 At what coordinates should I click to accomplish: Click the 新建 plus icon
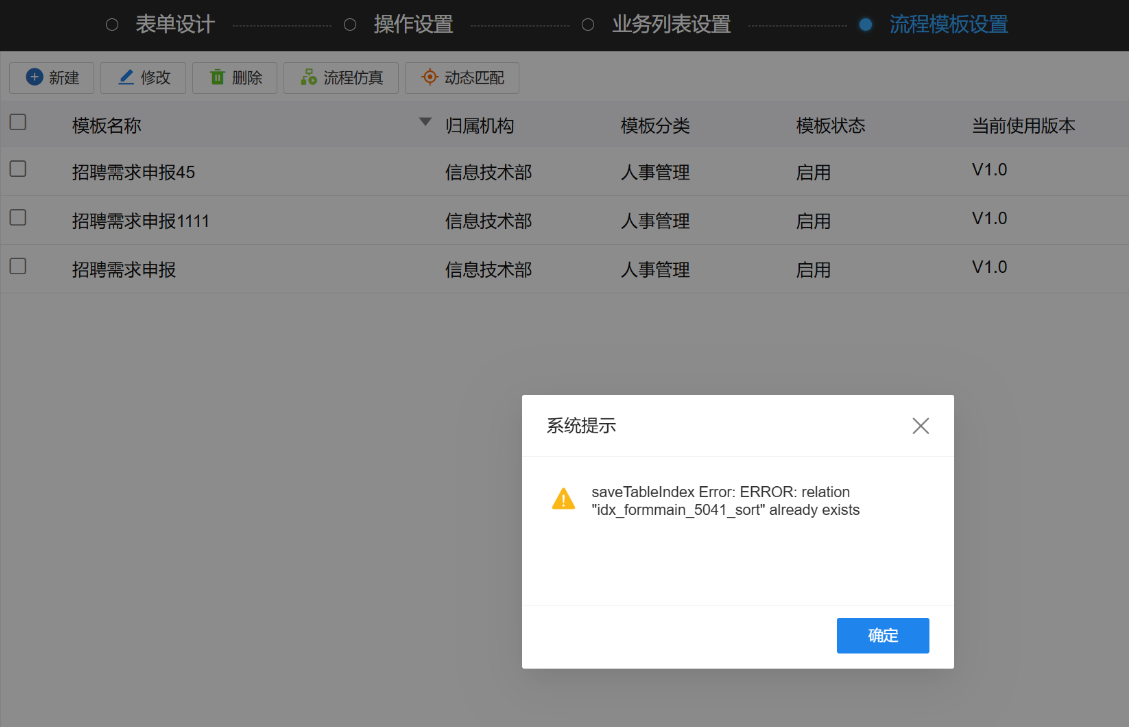pos(35,77)
